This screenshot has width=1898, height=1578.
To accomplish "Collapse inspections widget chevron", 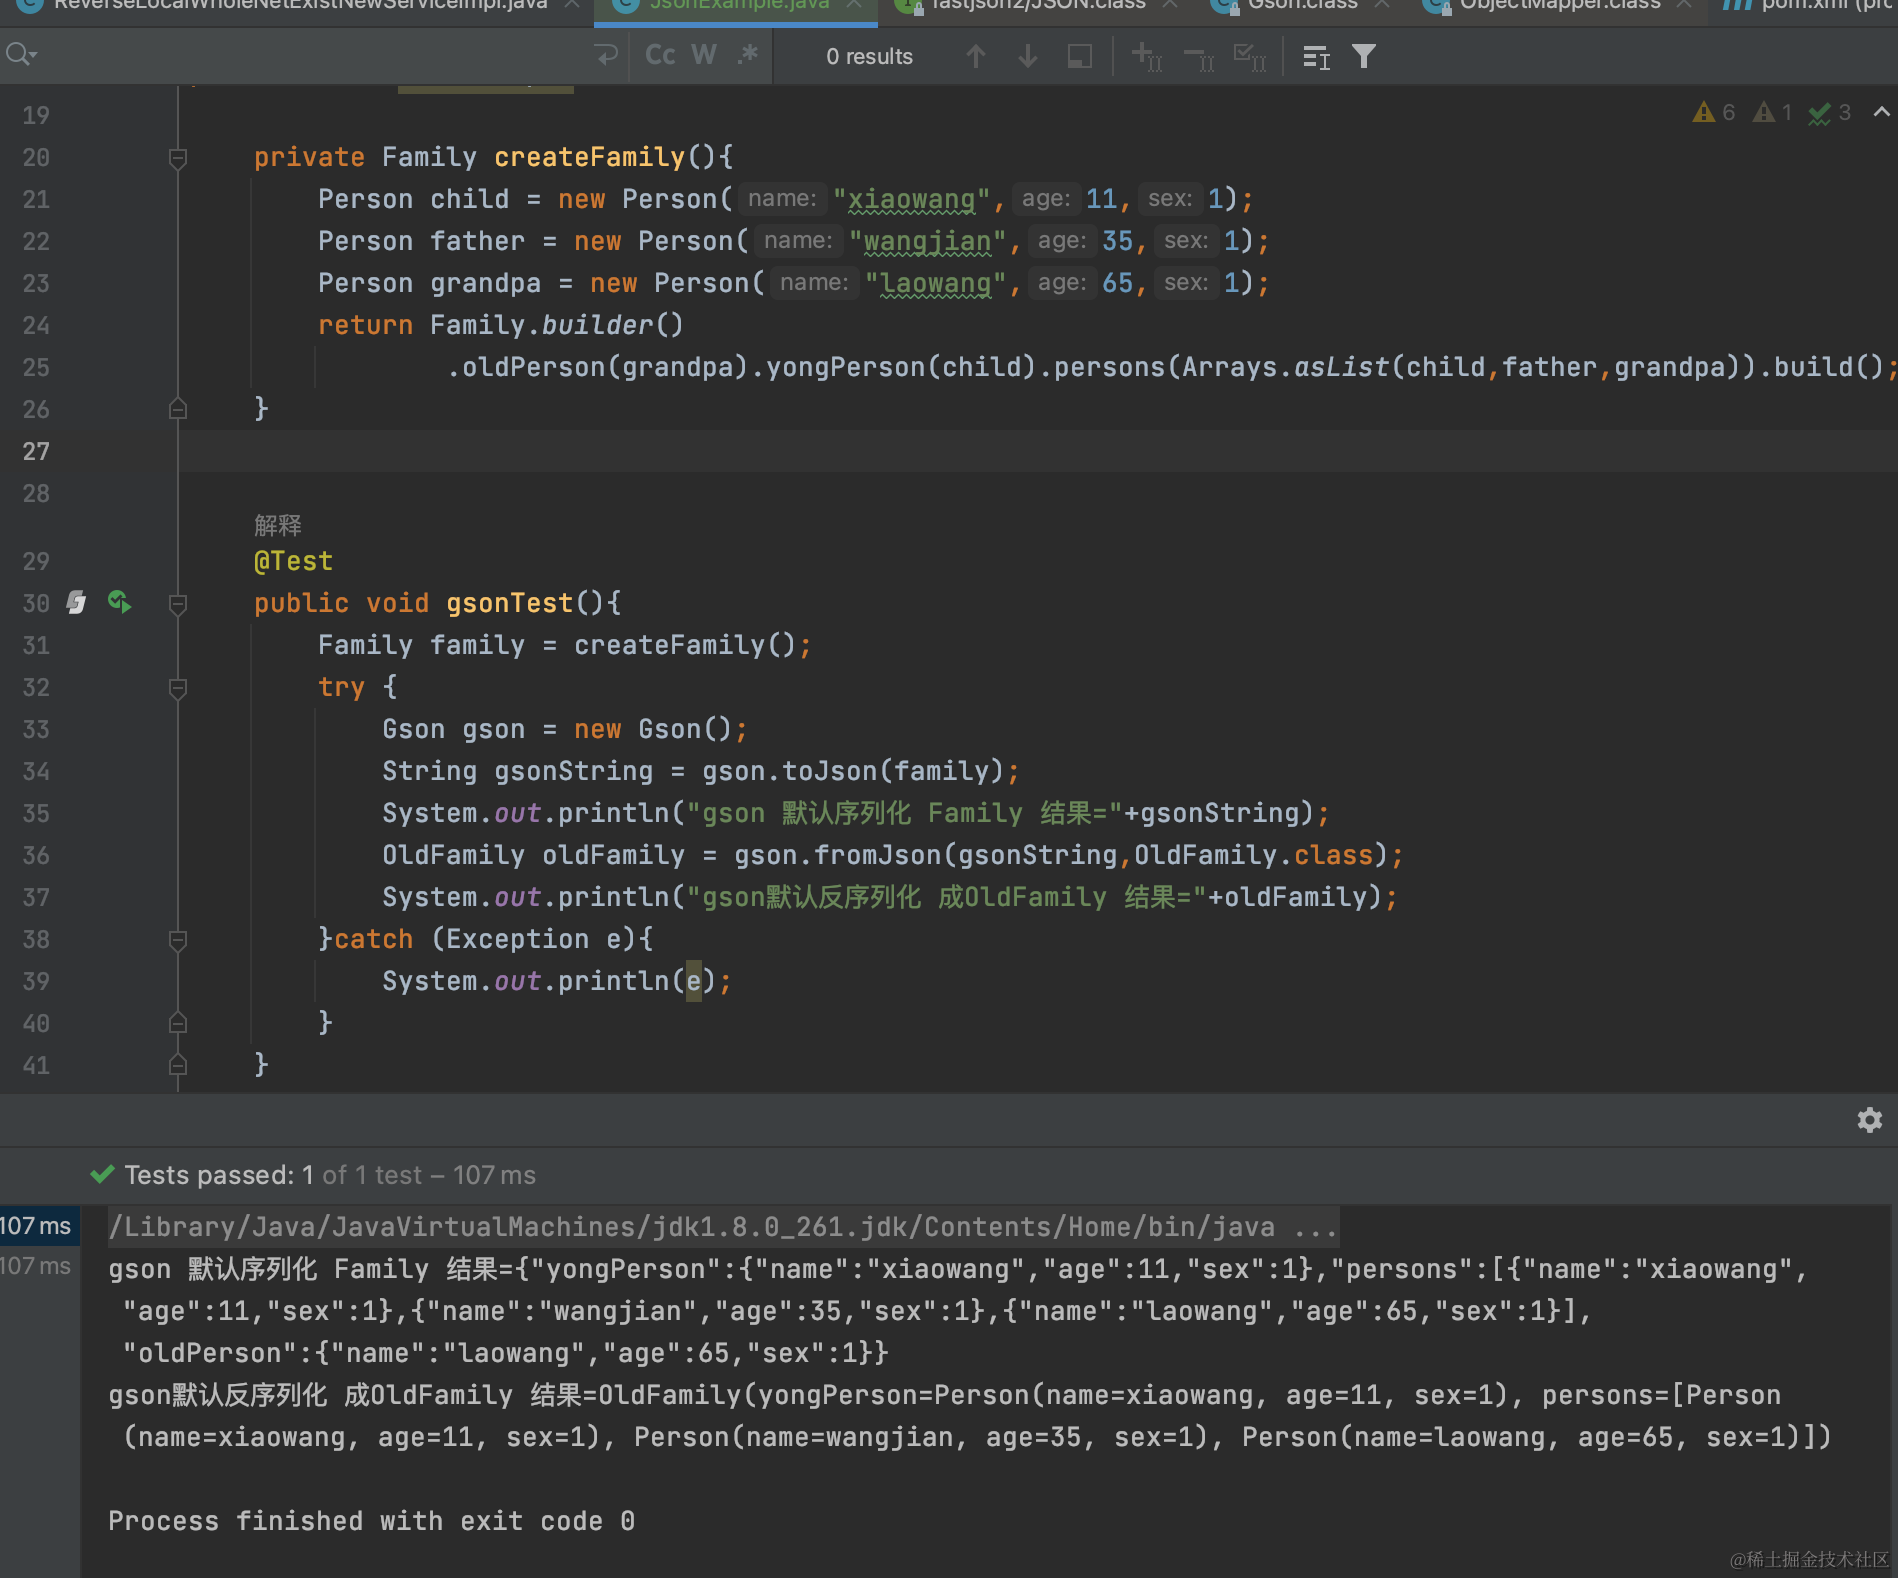I will (1881, 111).
